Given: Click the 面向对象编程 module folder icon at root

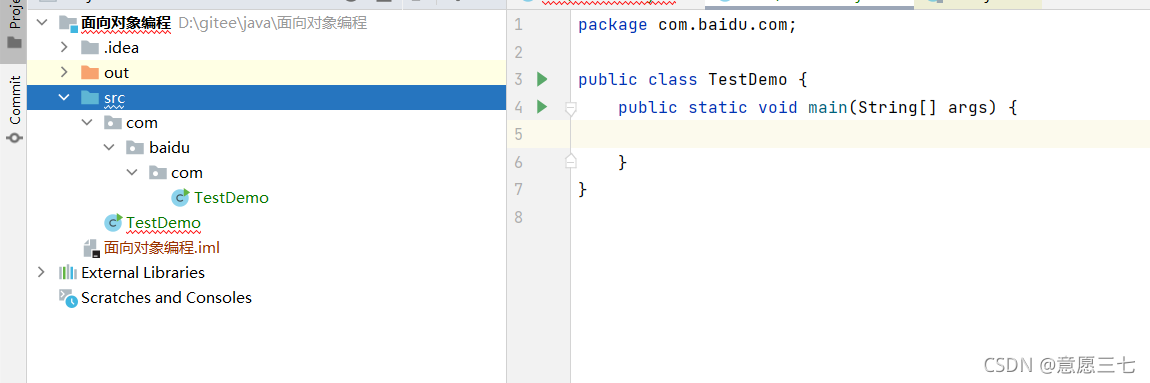Looking at the screenshot, I should coord(67,23).
